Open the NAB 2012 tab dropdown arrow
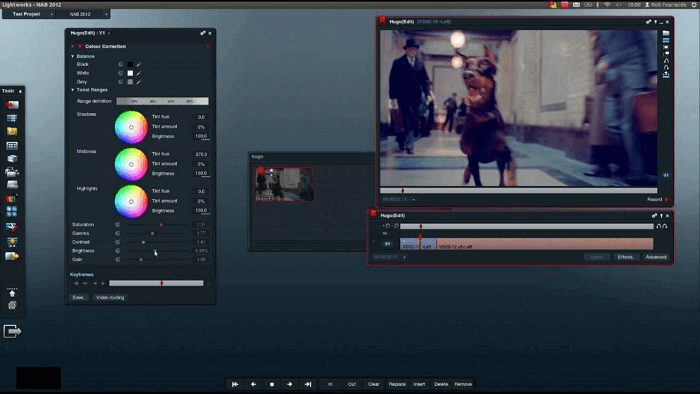Screen dimensions: 700x394 tap(106, 14)
